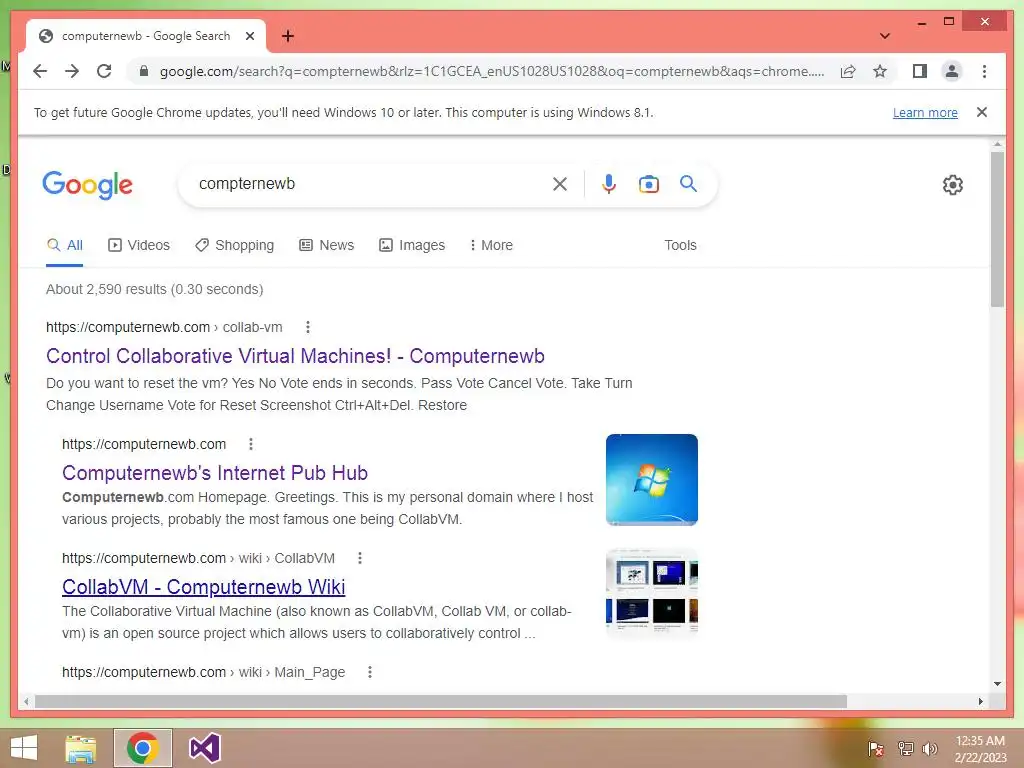
Task: Open volume speaker tray icon
Action: [929, 748]
